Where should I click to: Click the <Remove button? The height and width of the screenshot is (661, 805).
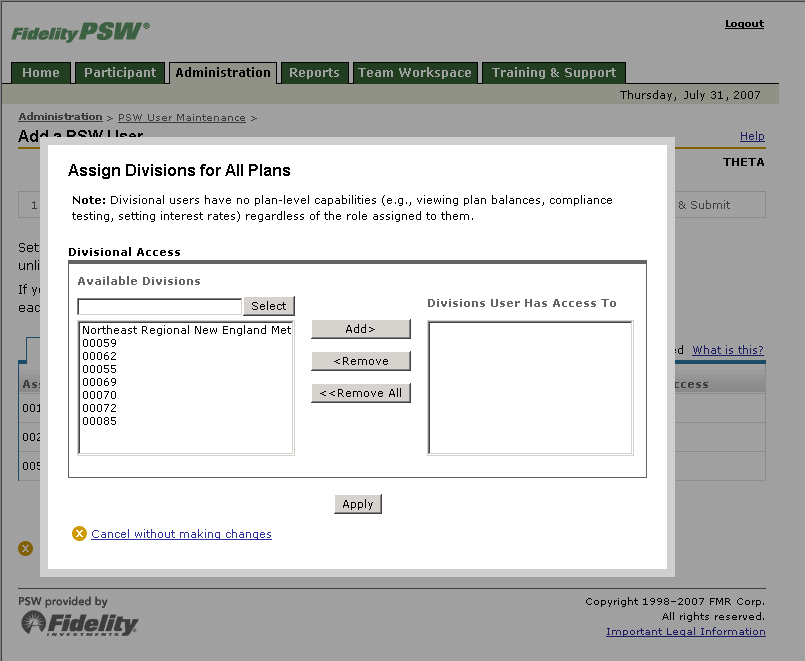click(x=360, y=361)
